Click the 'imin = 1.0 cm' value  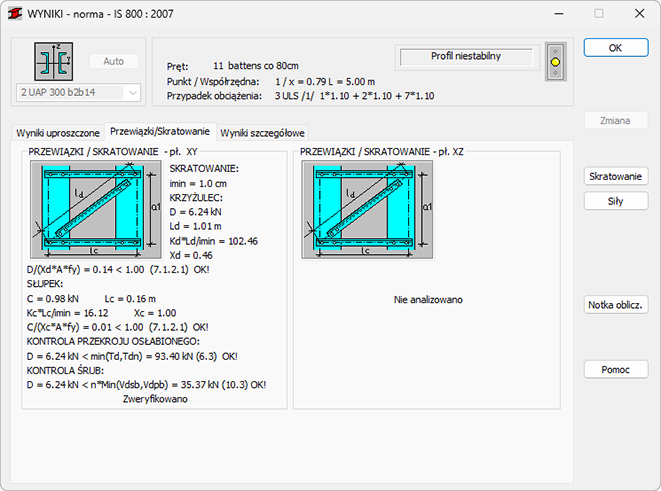pos(198,184)
